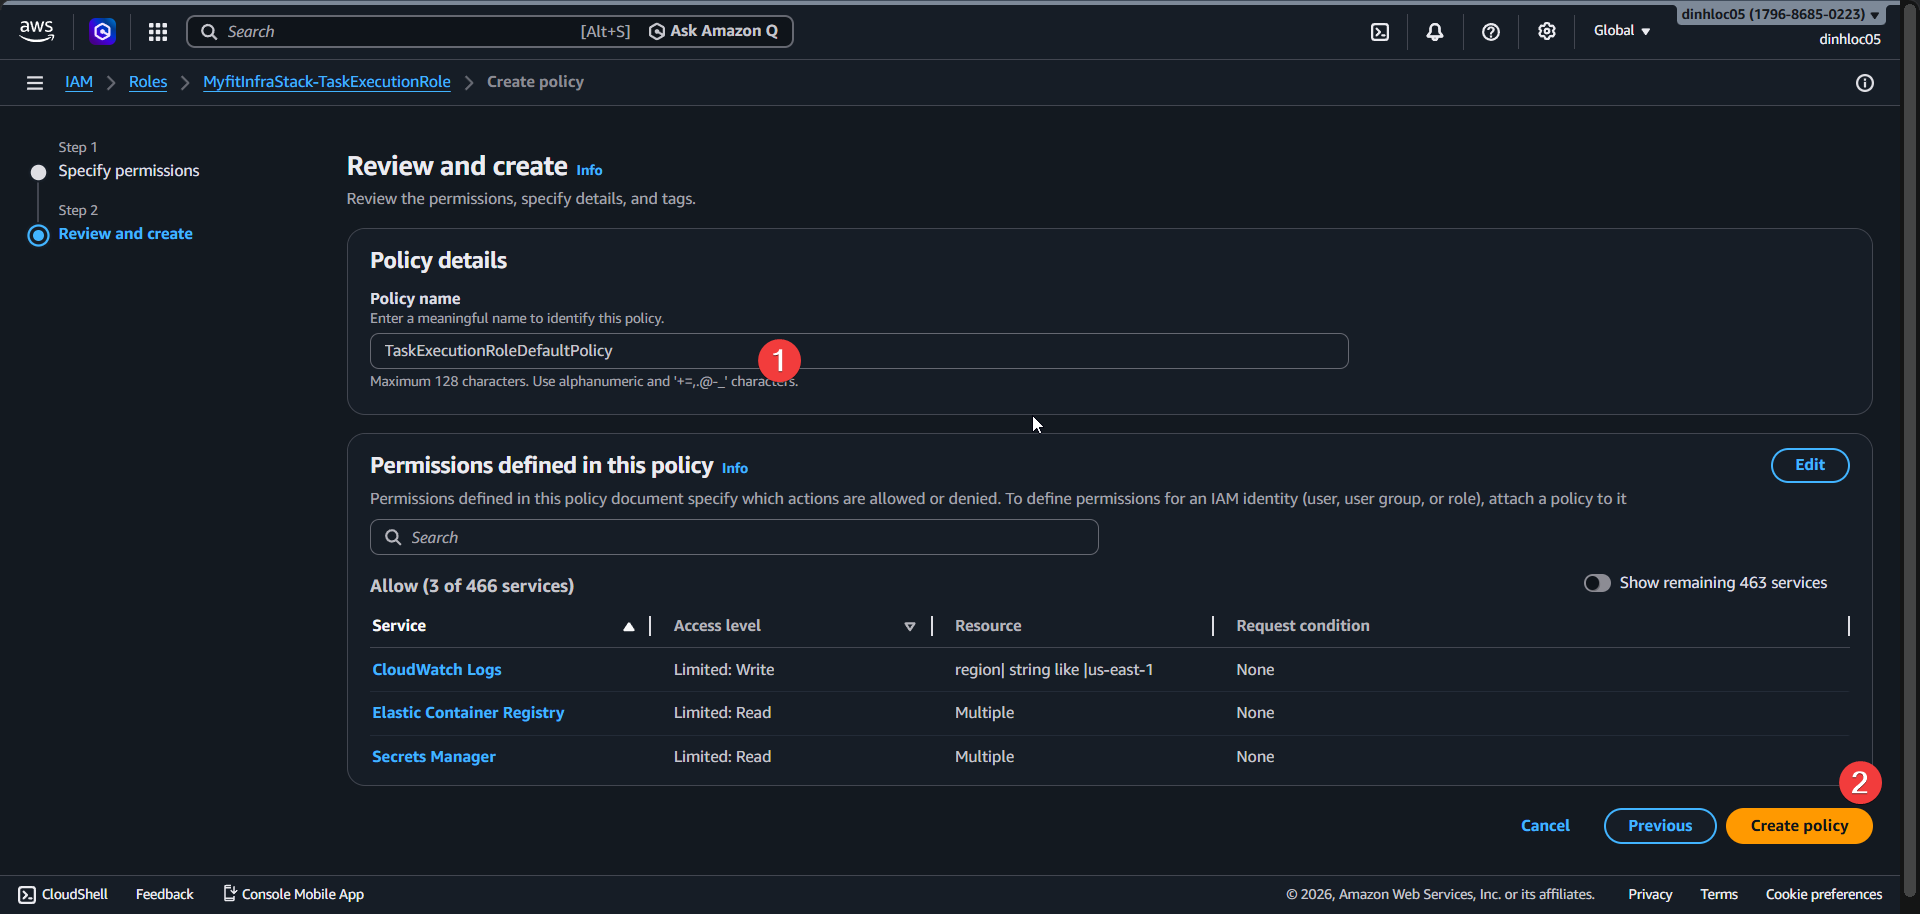Open the Global region dropdown
The image size is (1920, 914).
tap(1621, 31)
